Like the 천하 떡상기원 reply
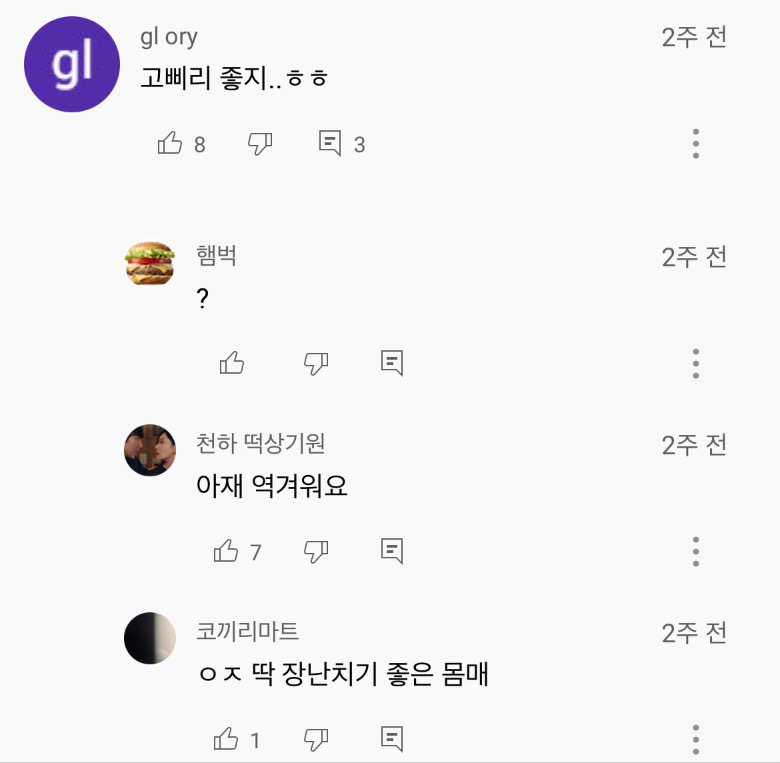 [x=227, y=551]
